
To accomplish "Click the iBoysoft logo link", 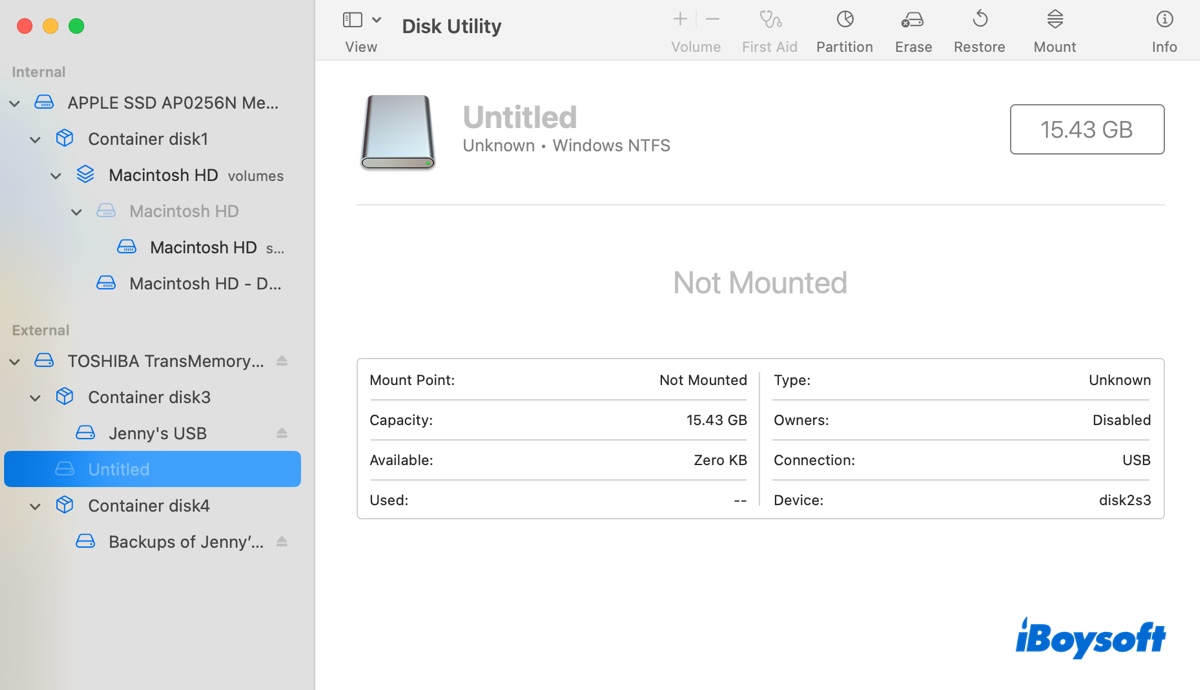I will (x=1090, y=638).
